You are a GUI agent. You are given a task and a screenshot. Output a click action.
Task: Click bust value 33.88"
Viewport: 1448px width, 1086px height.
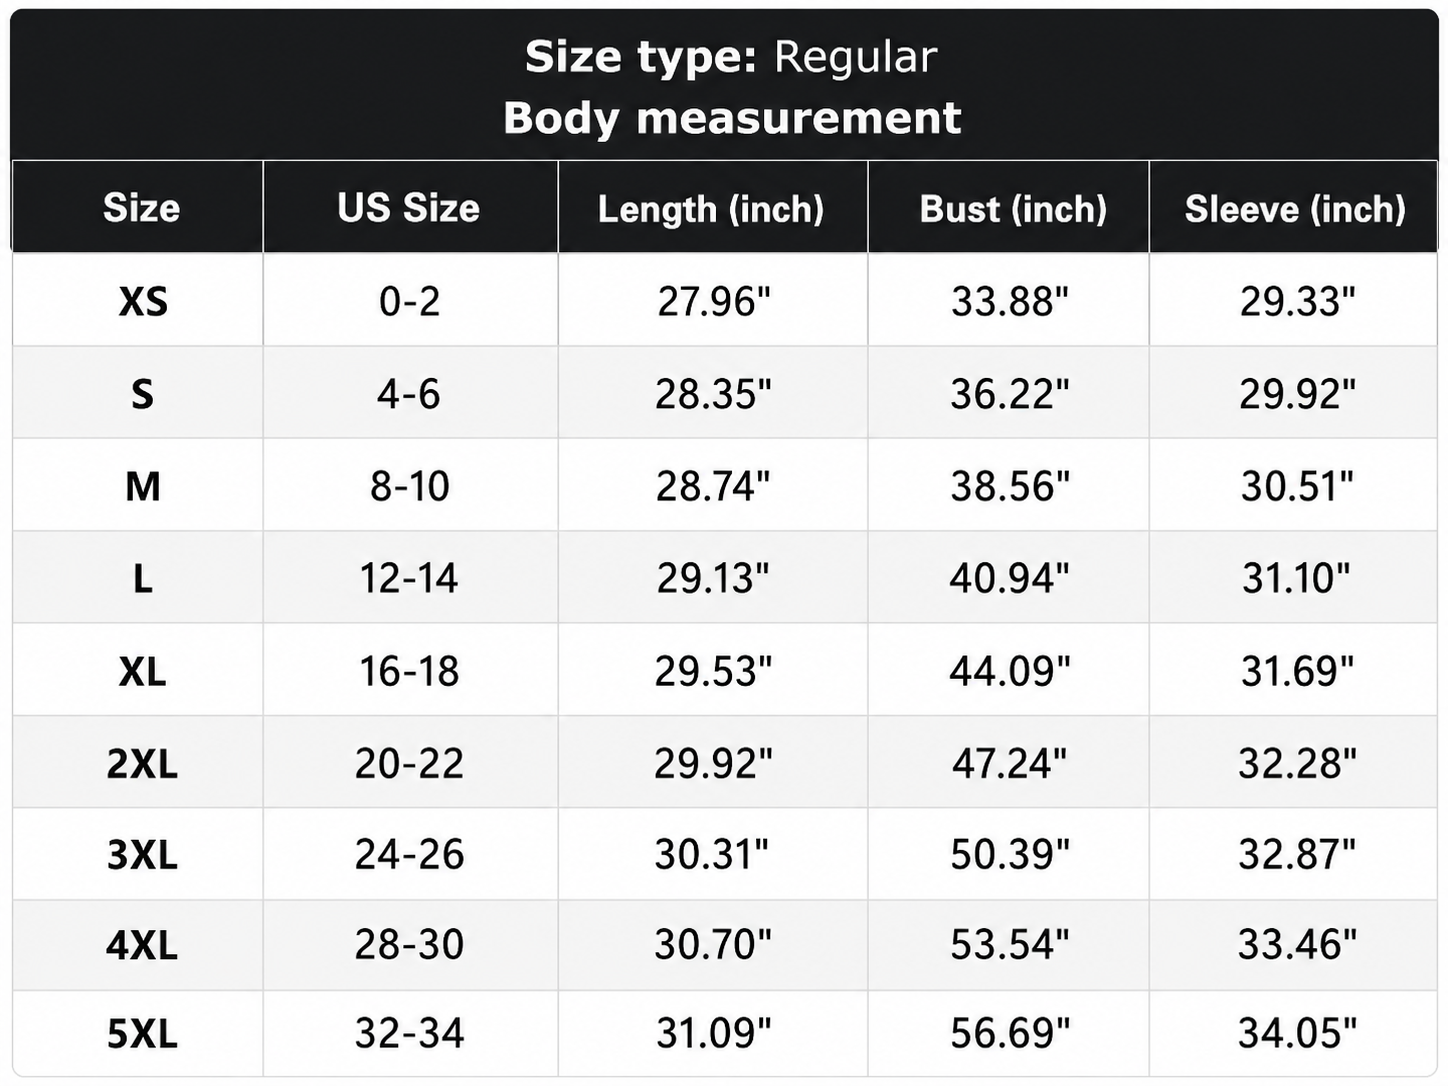(x=1009, y=301)
